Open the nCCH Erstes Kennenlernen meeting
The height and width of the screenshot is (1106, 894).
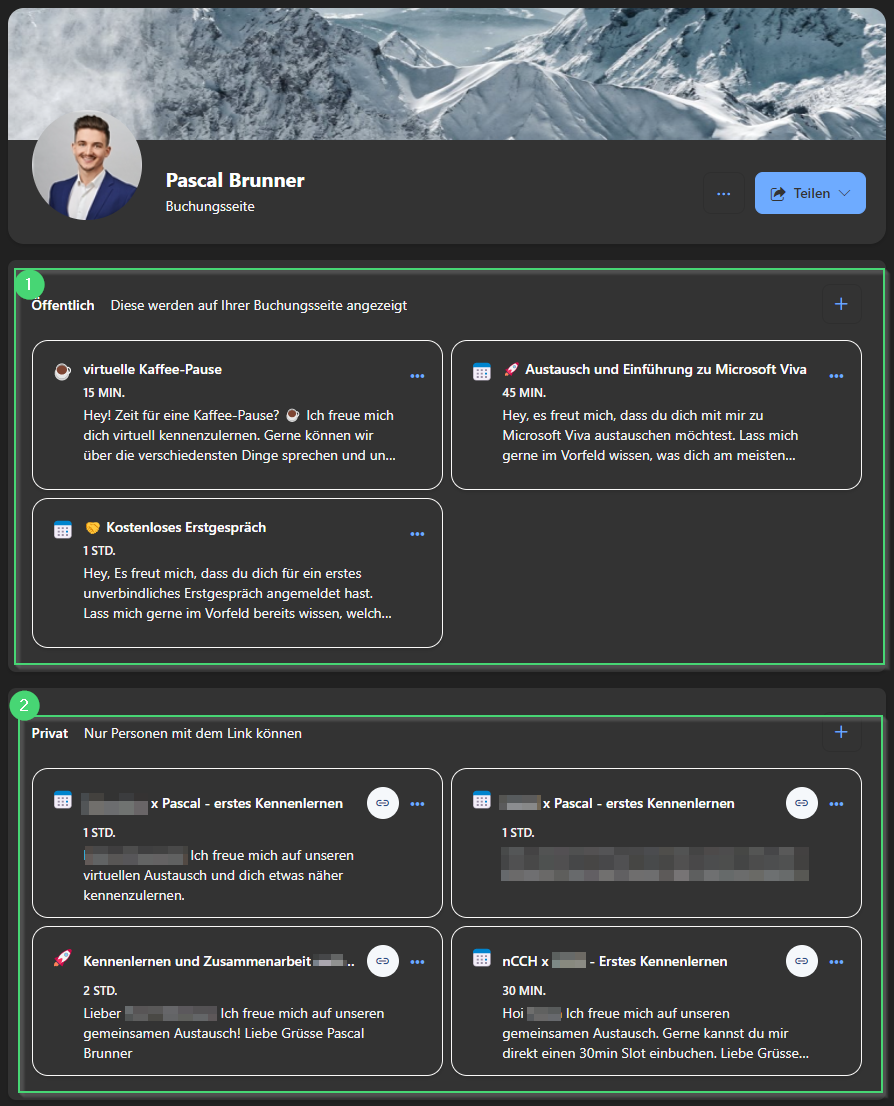614,961
